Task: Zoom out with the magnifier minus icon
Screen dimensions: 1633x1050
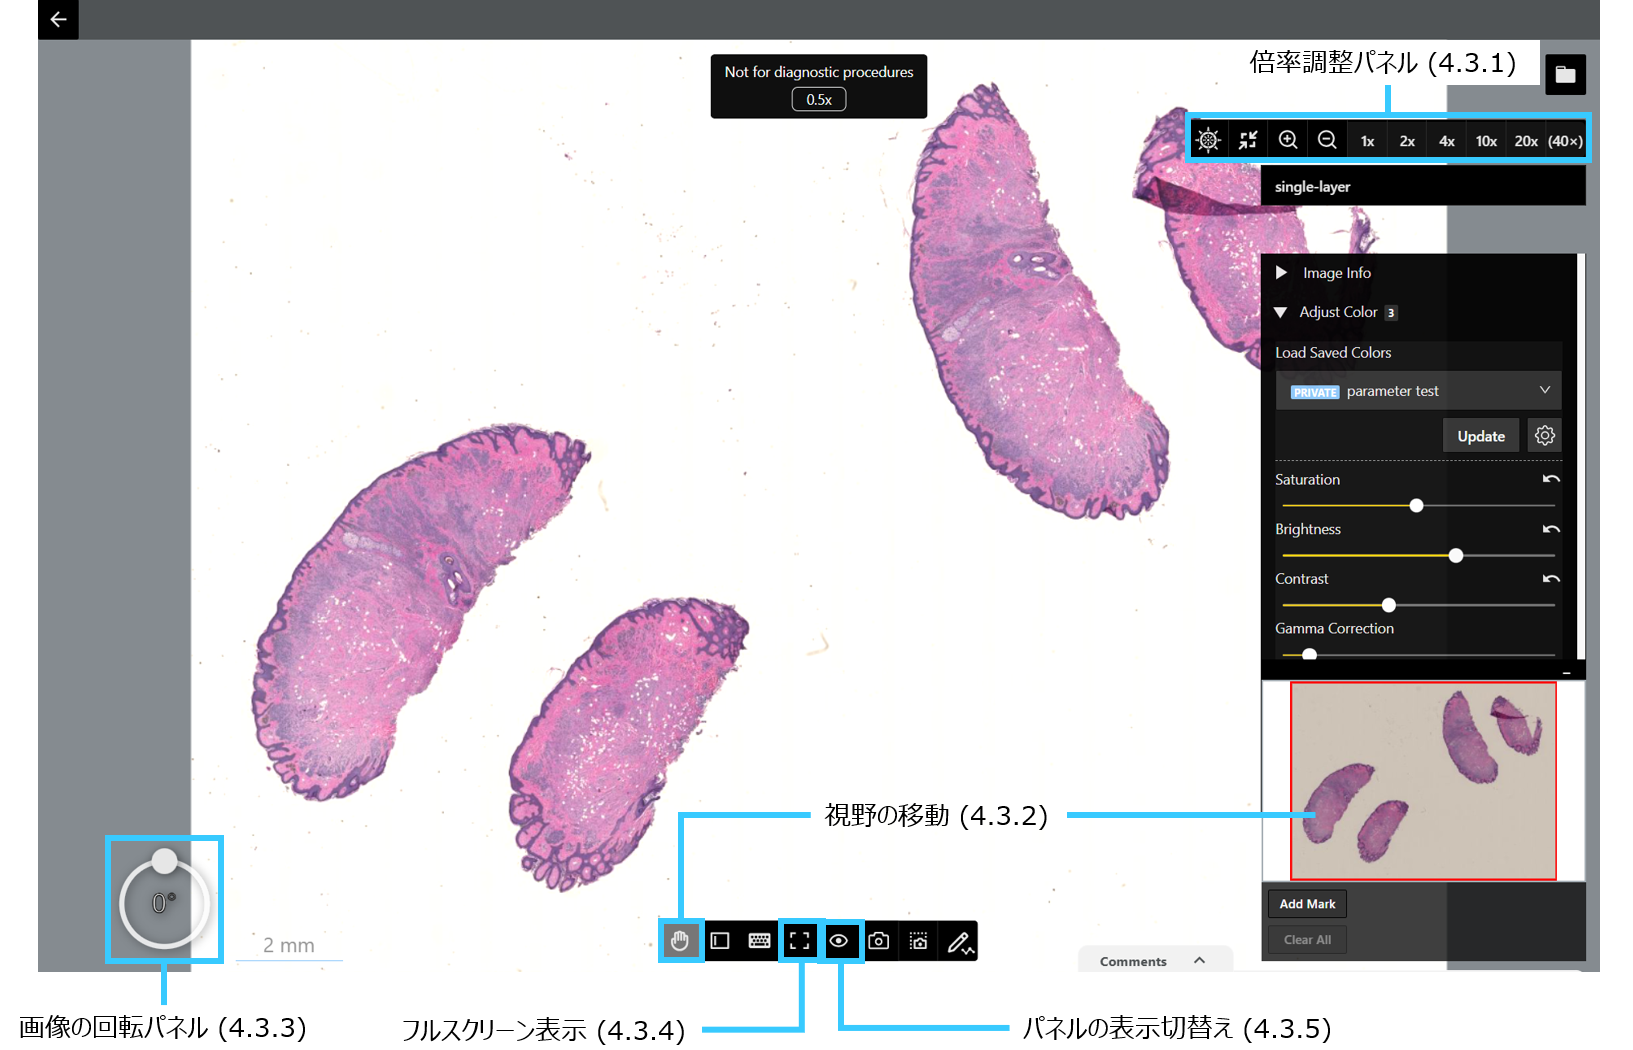Action: pyautogui.click(x=1327, y=140)
